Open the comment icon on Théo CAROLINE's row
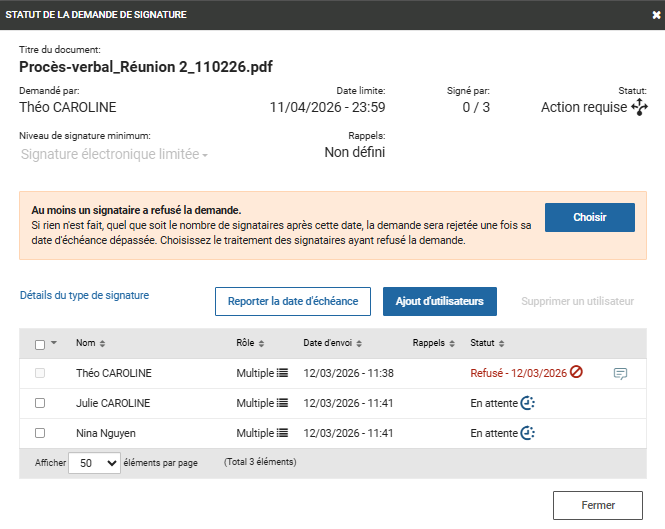This screenshot has width=665, height=529. point(620,374)
